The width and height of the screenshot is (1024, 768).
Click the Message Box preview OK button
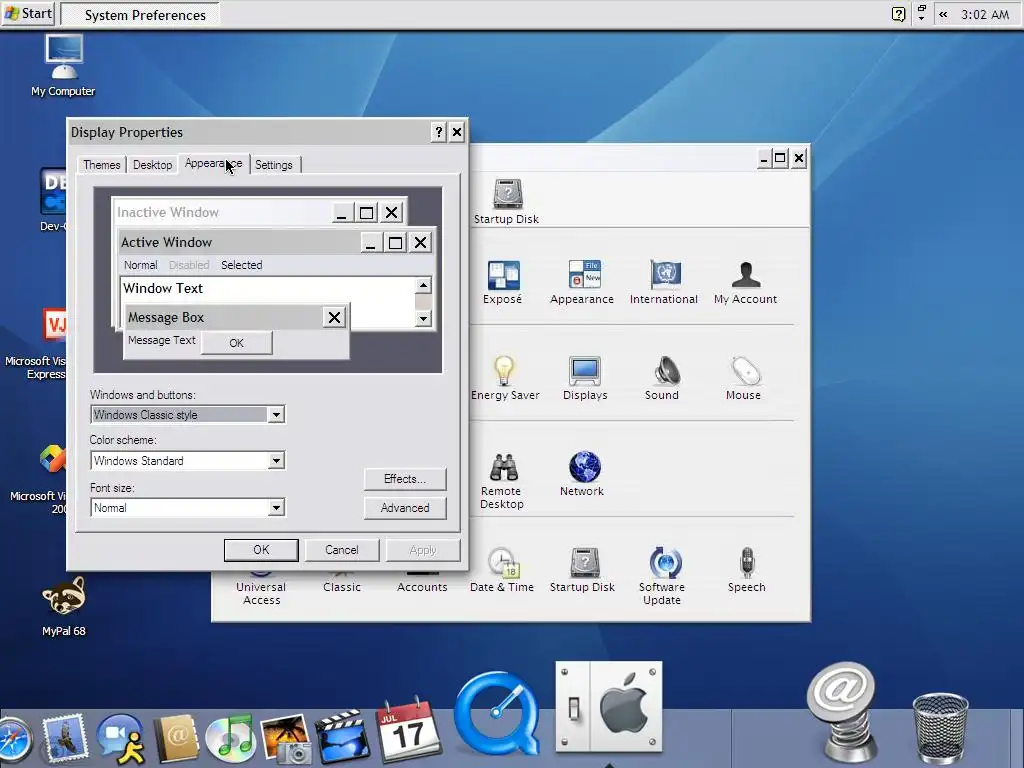tap(236, 343)
